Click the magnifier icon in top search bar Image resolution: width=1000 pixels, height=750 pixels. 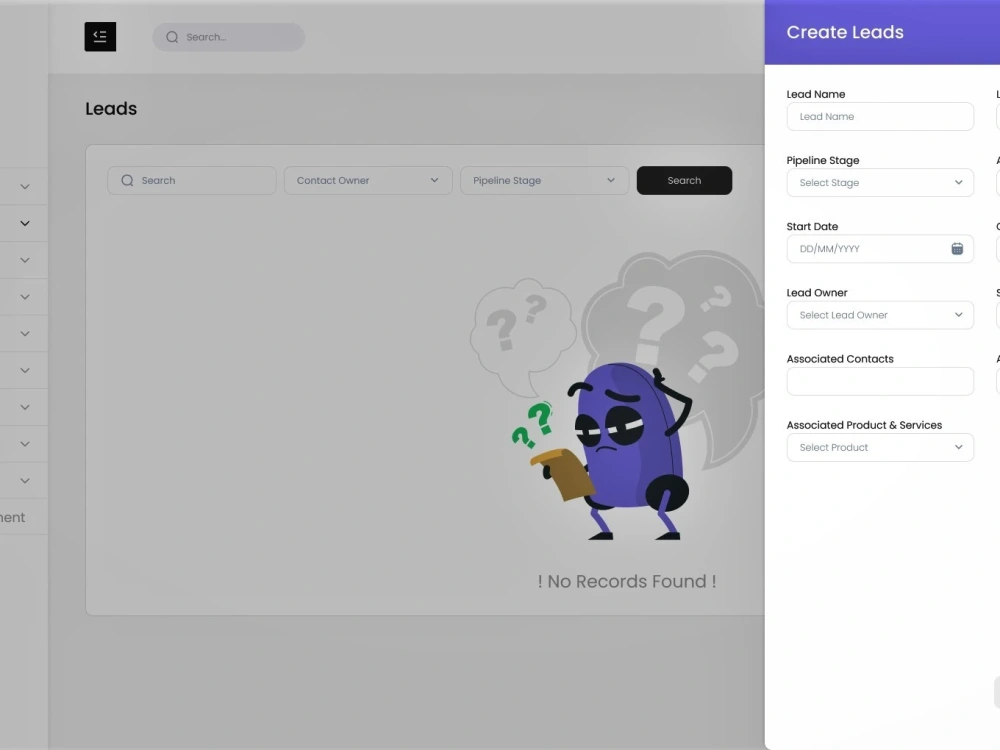coord(172,37)
